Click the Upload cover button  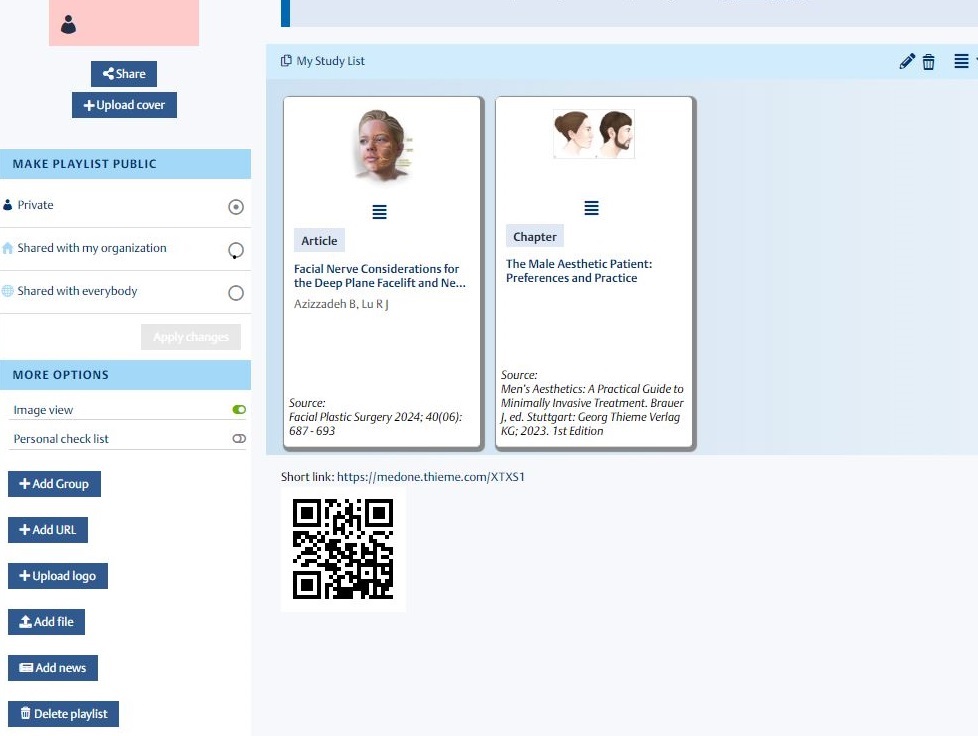(124, 105)
